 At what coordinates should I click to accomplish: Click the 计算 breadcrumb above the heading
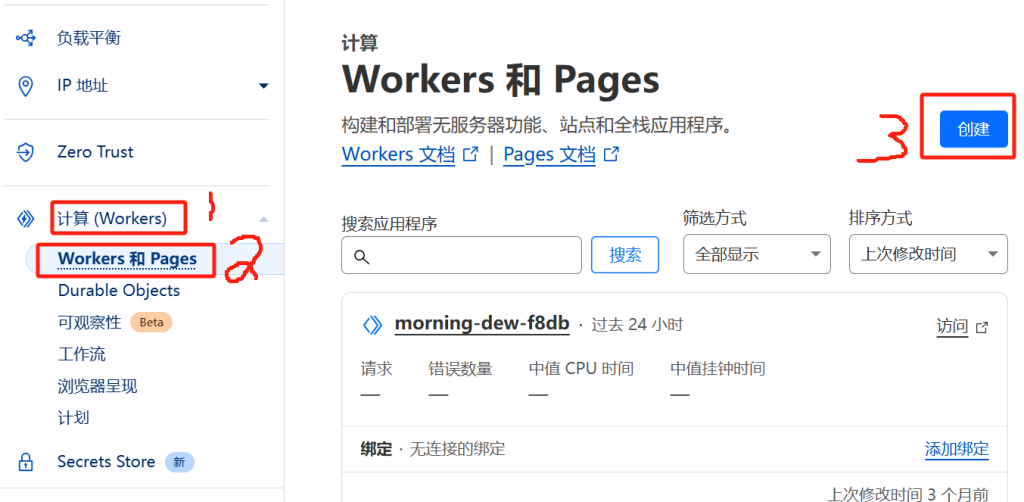click(360, 44)
